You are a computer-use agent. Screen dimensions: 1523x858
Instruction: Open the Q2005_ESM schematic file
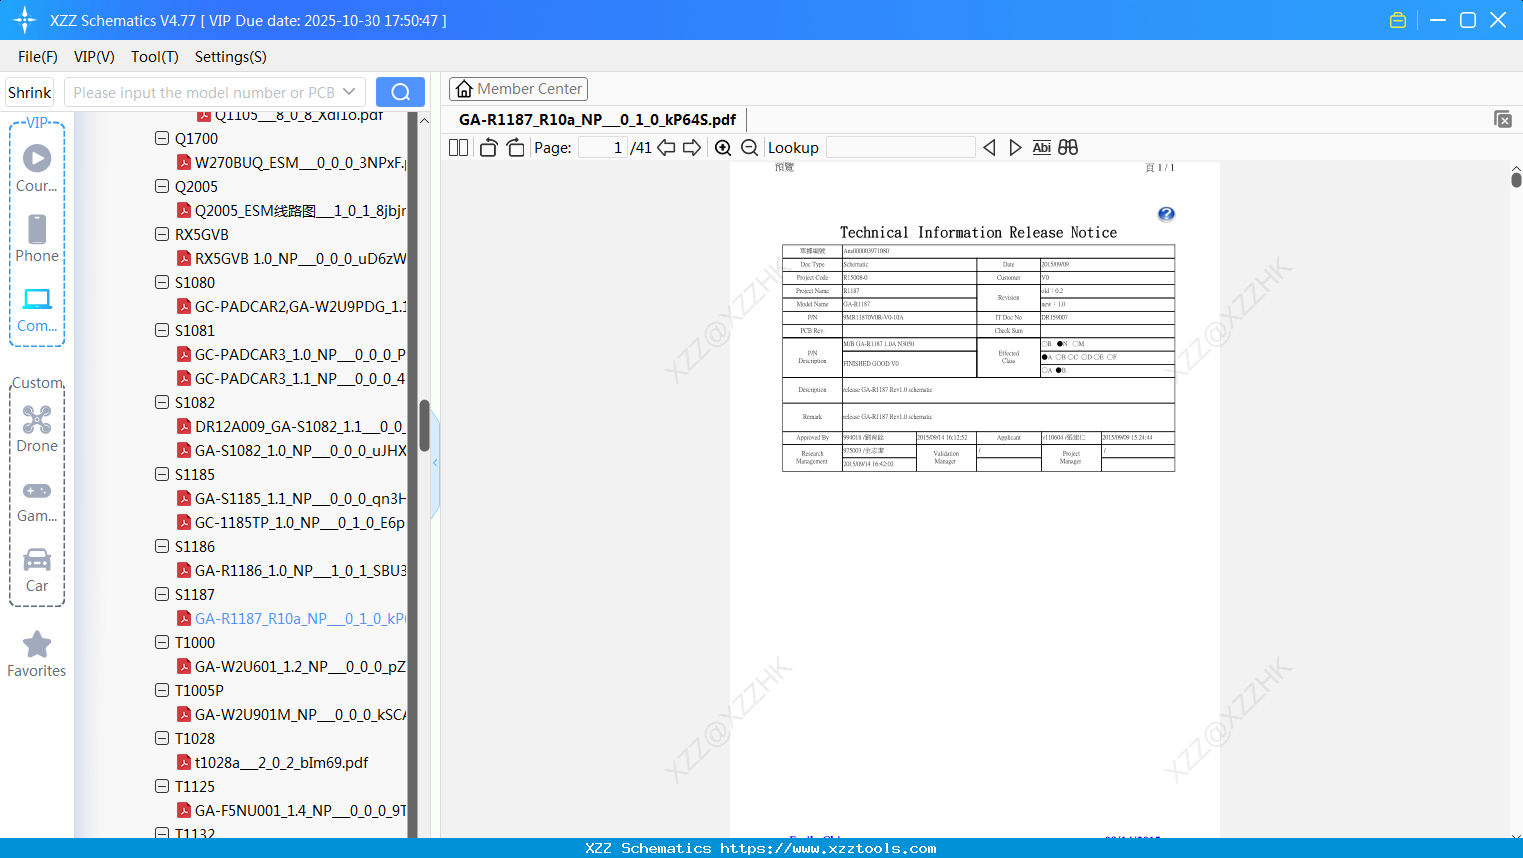pos(300,210)
